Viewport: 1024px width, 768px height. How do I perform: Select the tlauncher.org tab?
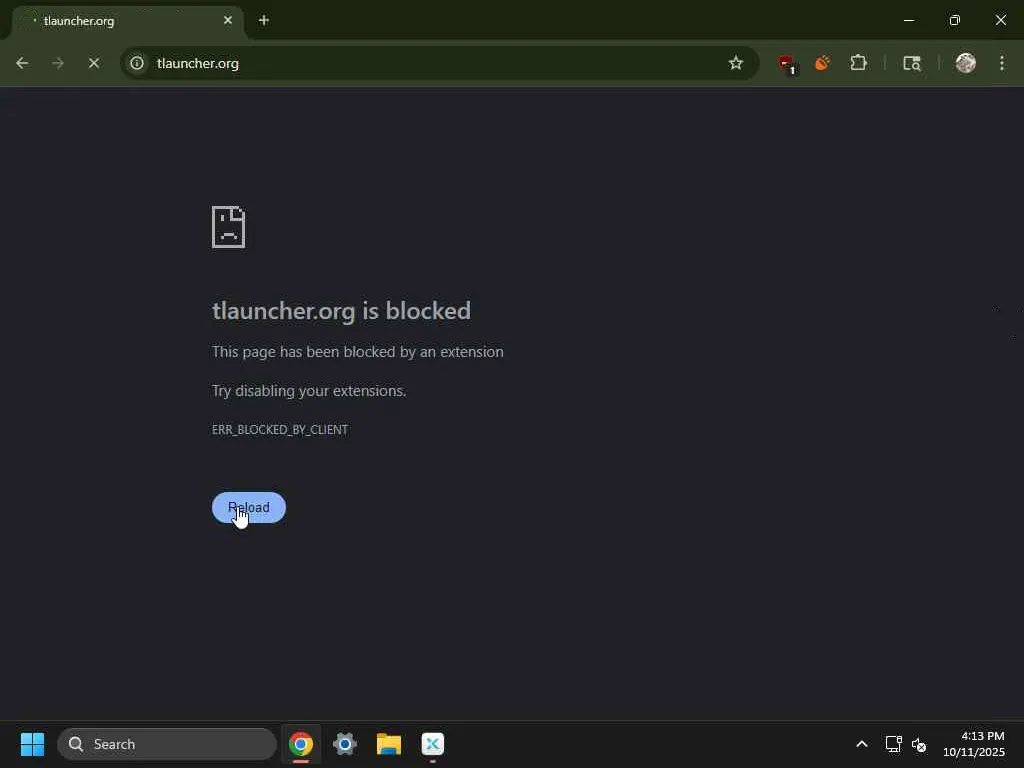tap(127, 21)
